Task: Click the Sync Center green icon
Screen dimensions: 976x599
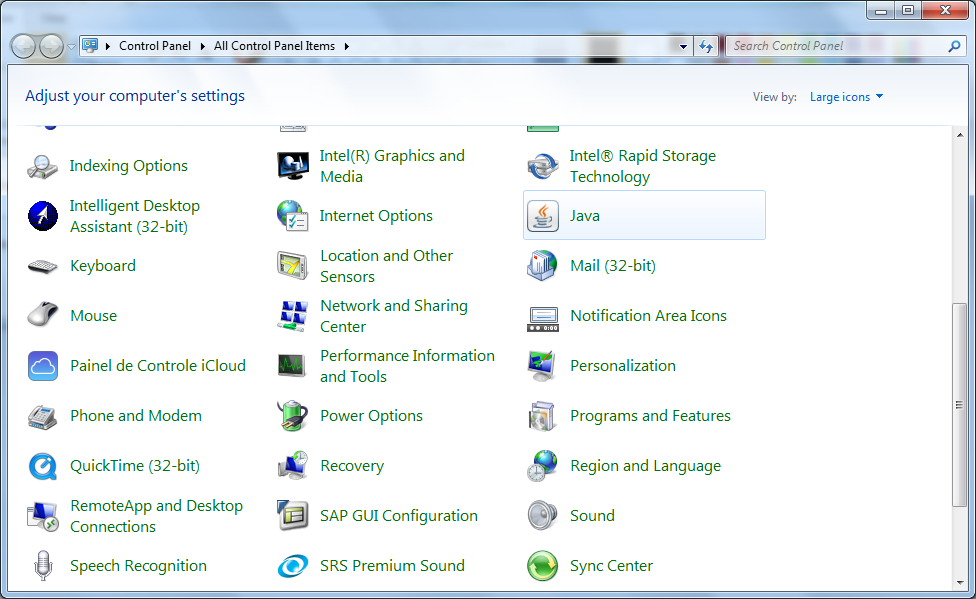Action: tap(542, 566)
